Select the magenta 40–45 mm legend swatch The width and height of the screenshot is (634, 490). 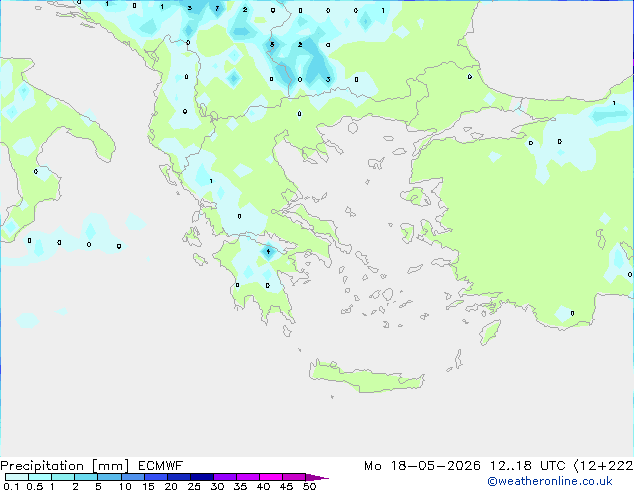(271, 477)
